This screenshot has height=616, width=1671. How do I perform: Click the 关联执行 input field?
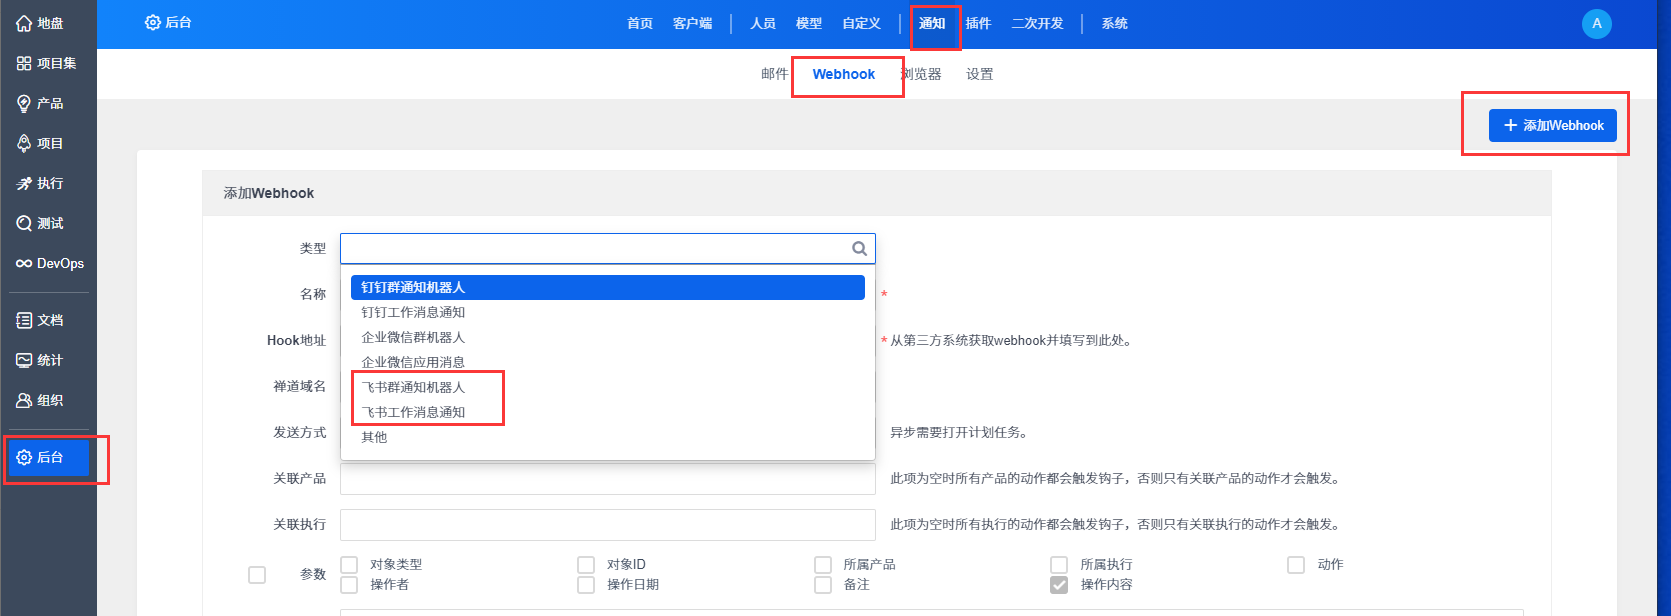tap(607, 524)
